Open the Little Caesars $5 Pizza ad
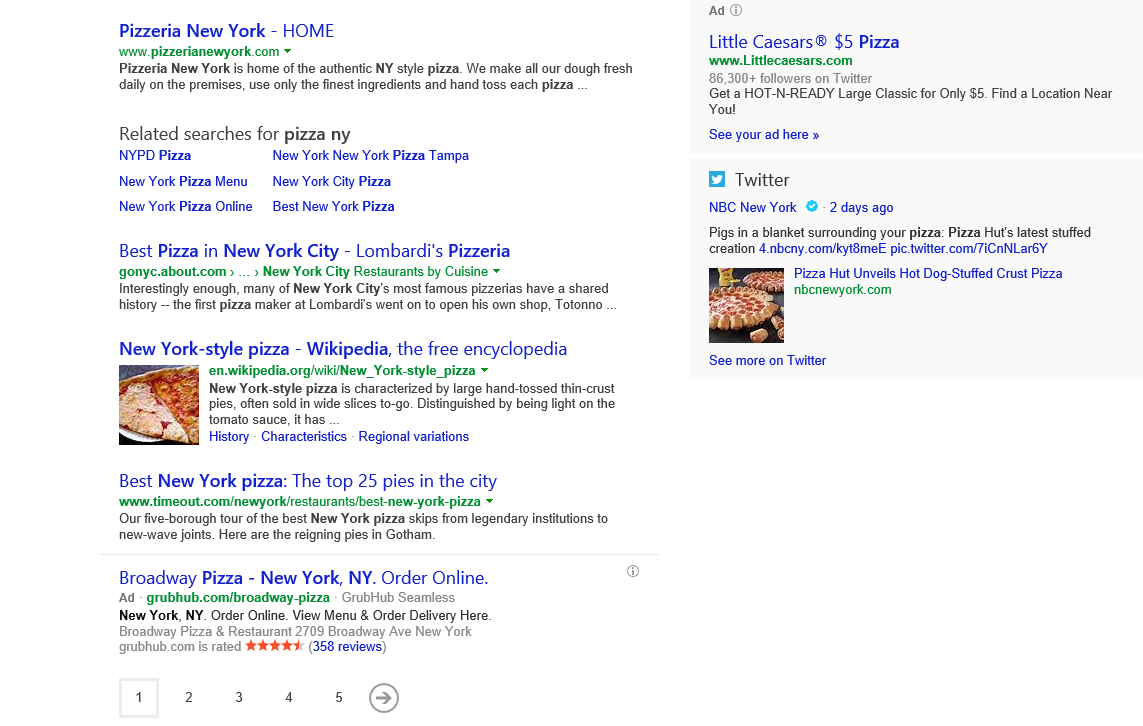Image resolution: width=1143 pixels, height=726 pixels. coord(804,42)
